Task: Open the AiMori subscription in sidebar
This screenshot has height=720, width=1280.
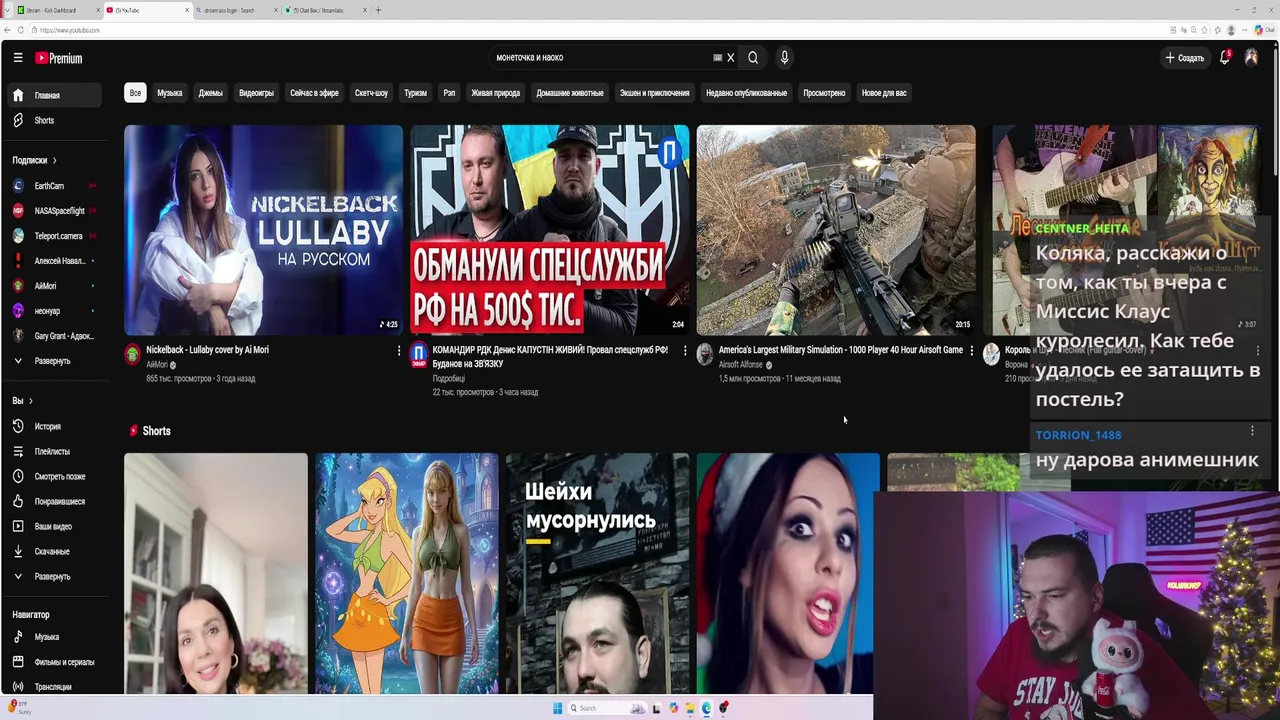Action: (x=56, y=286)
